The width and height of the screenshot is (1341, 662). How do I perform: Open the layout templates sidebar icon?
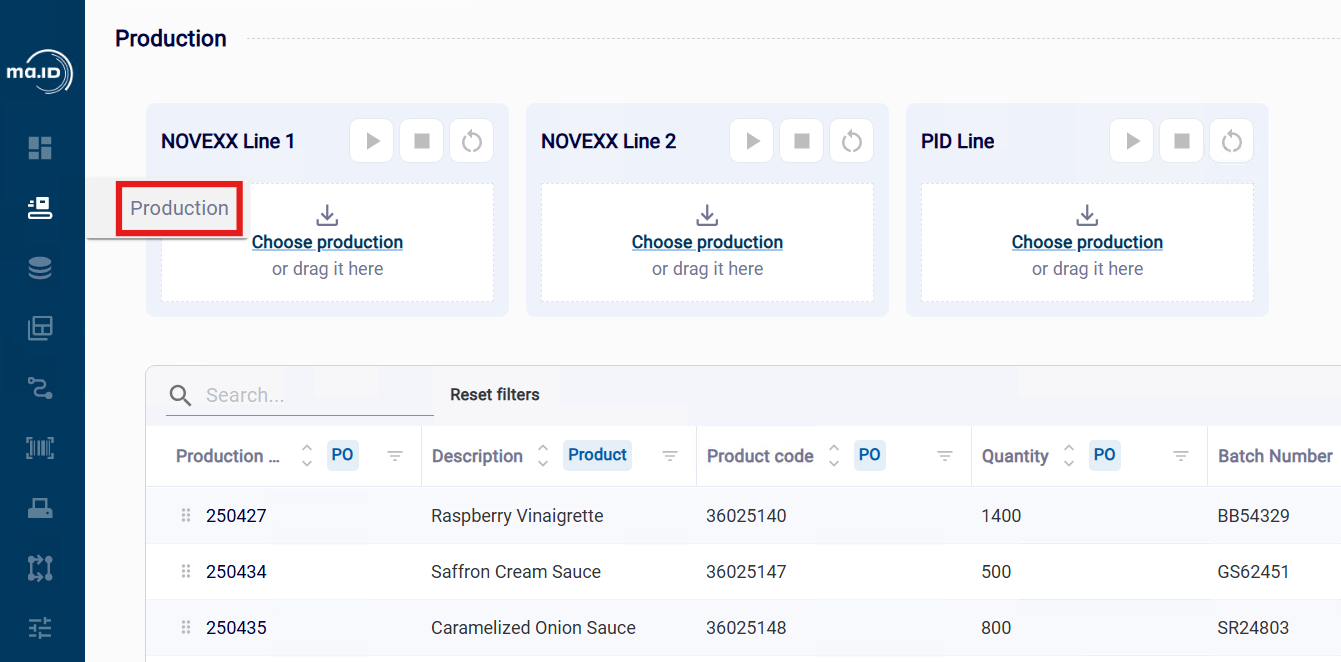(x=40, y=328)
